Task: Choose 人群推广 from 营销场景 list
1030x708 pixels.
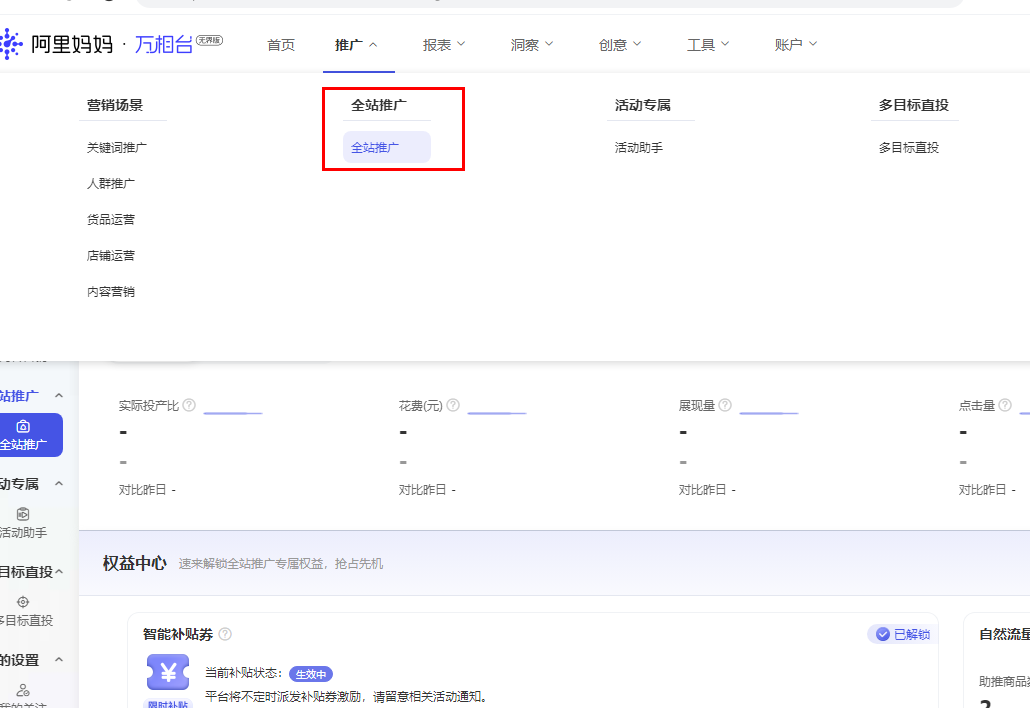Action: [111, 184]
